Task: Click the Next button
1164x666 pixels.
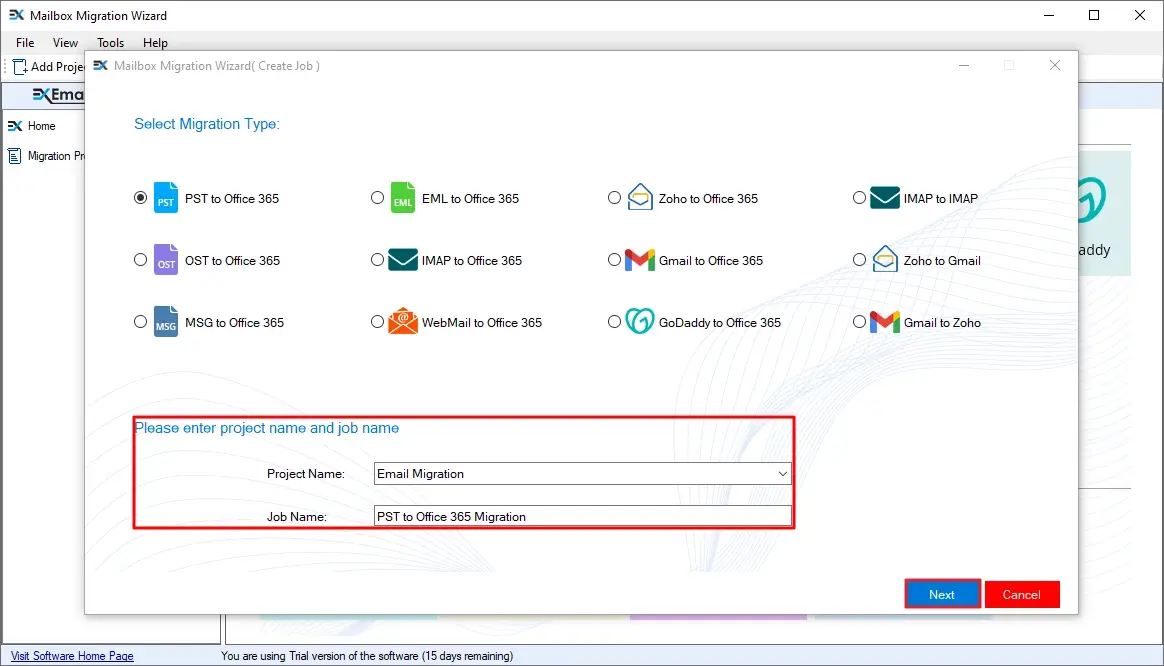Action: (x=941, y=593)
